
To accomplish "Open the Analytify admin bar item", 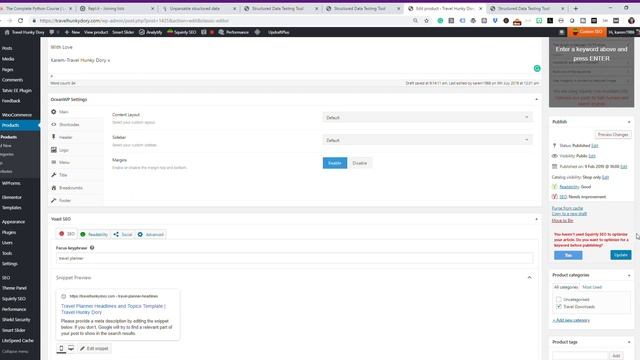I will pyautogui.click(x=151, y=32).
